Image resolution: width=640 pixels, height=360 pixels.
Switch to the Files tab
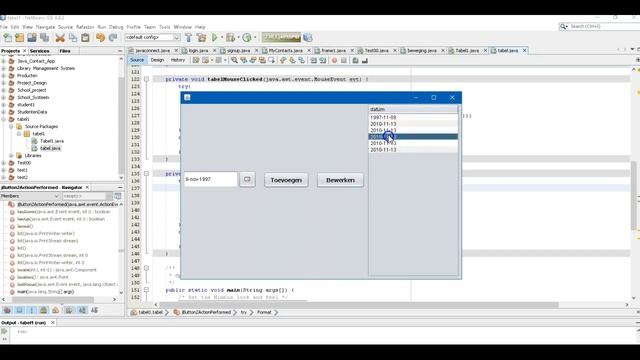pyautogui.click(x=65, y=51)
